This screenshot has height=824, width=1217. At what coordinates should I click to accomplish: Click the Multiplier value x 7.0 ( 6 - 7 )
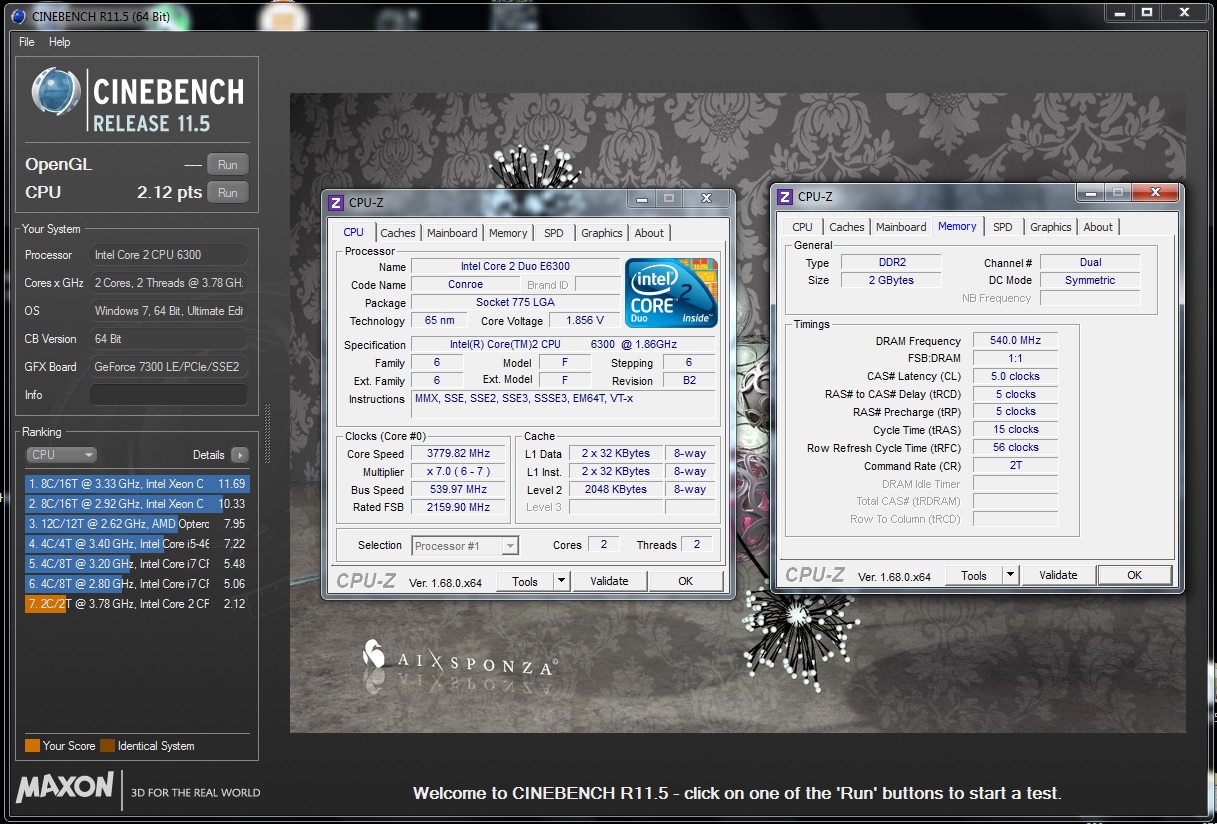(x=458, y=472)
